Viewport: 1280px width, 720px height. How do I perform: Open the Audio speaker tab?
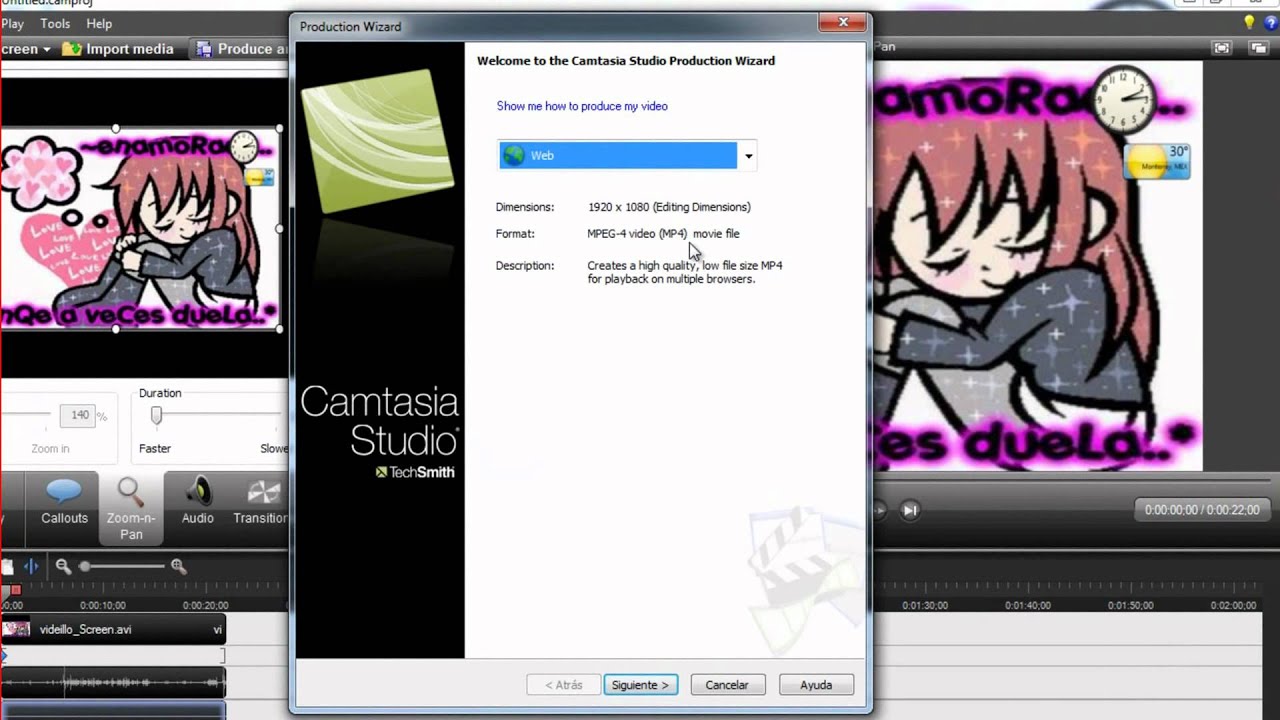point(198,503)
